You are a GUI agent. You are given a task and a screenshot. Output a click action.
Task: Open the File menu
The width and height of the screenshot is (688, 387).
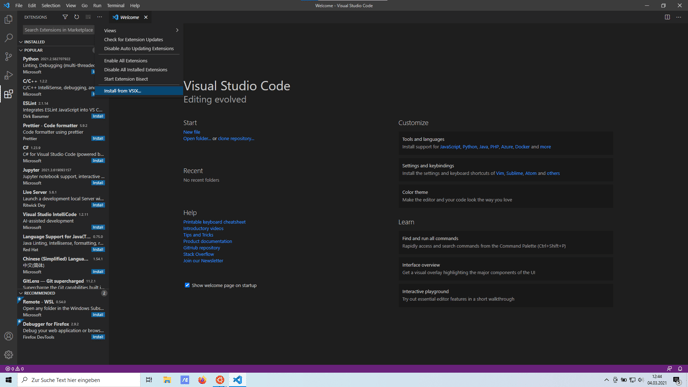[18, 6]
